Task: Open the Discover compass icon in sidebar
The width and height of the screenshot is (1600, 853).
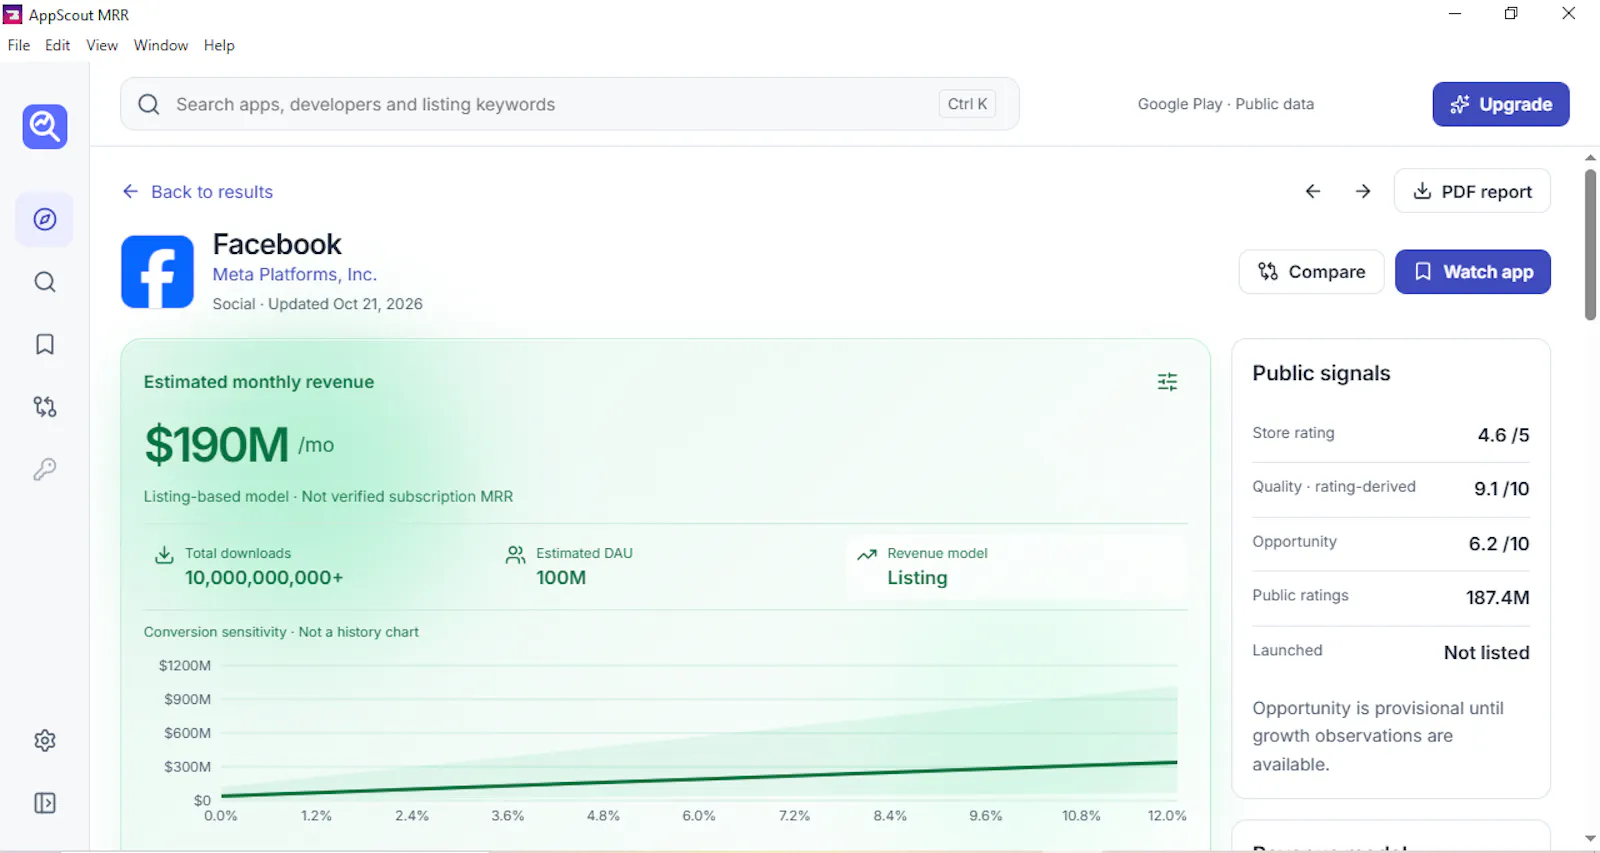Action: (45, 219)
